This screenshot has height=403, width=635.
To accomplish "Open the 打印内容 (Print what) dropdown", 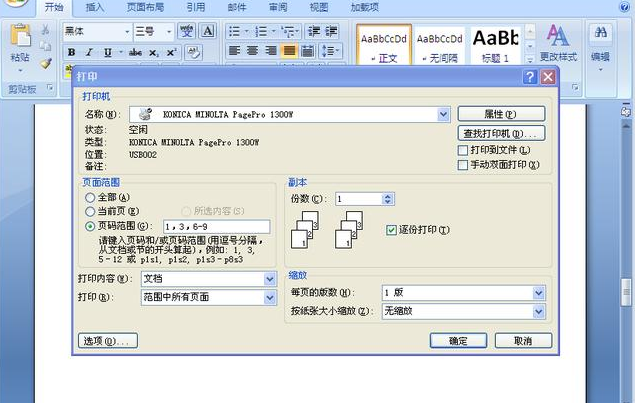I will tap(270, 279).
